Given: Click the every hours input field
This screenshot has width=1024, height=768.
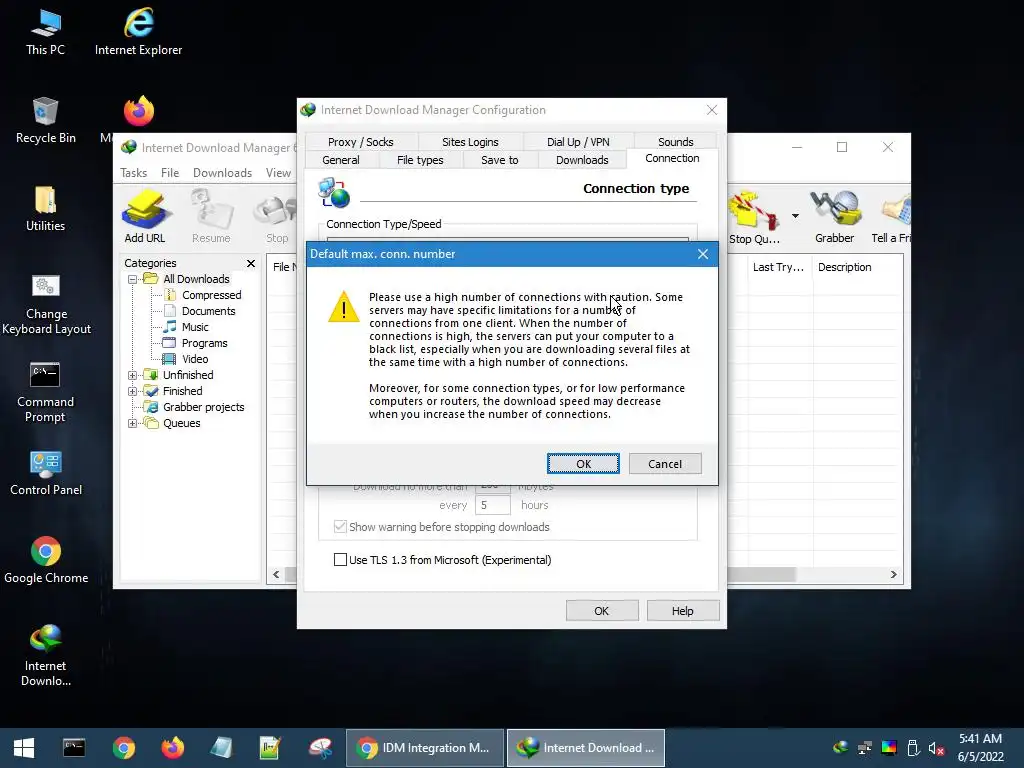Looking at the screenshot, I should pos(492,505).
